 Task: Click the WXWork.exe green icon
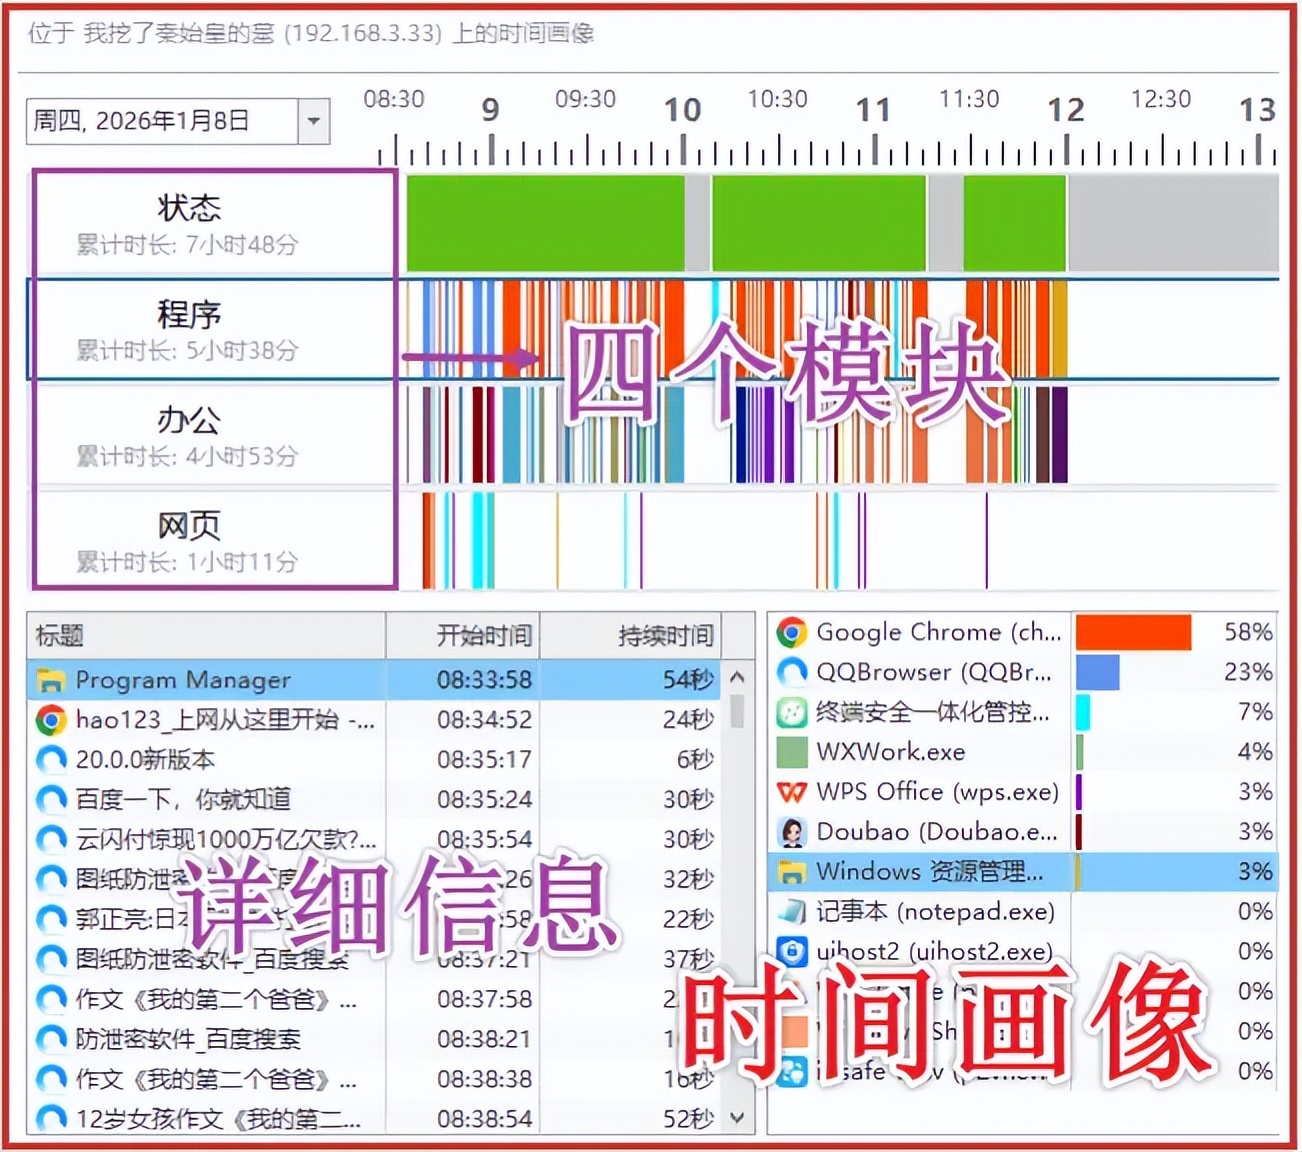(x=791, y=752)
